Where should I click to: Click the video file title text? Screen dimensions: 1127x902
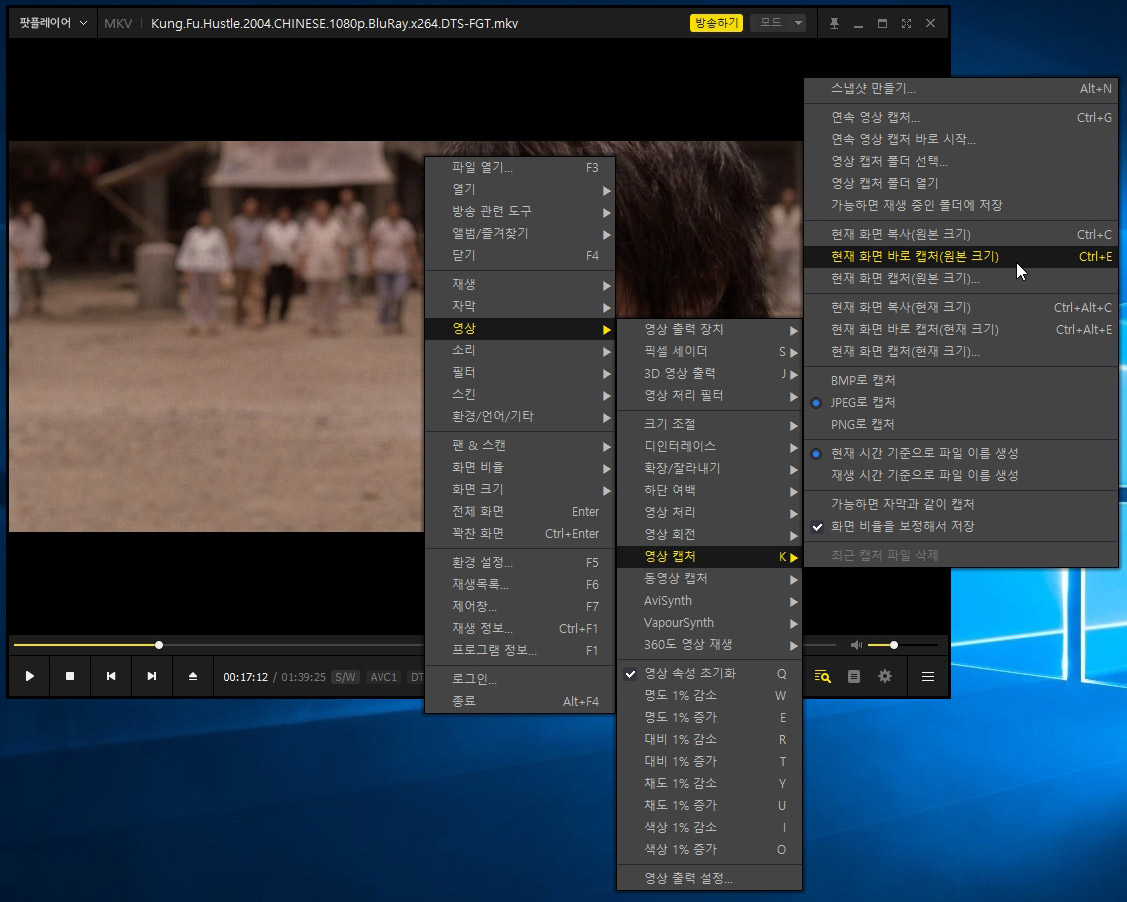click(334, 24)
